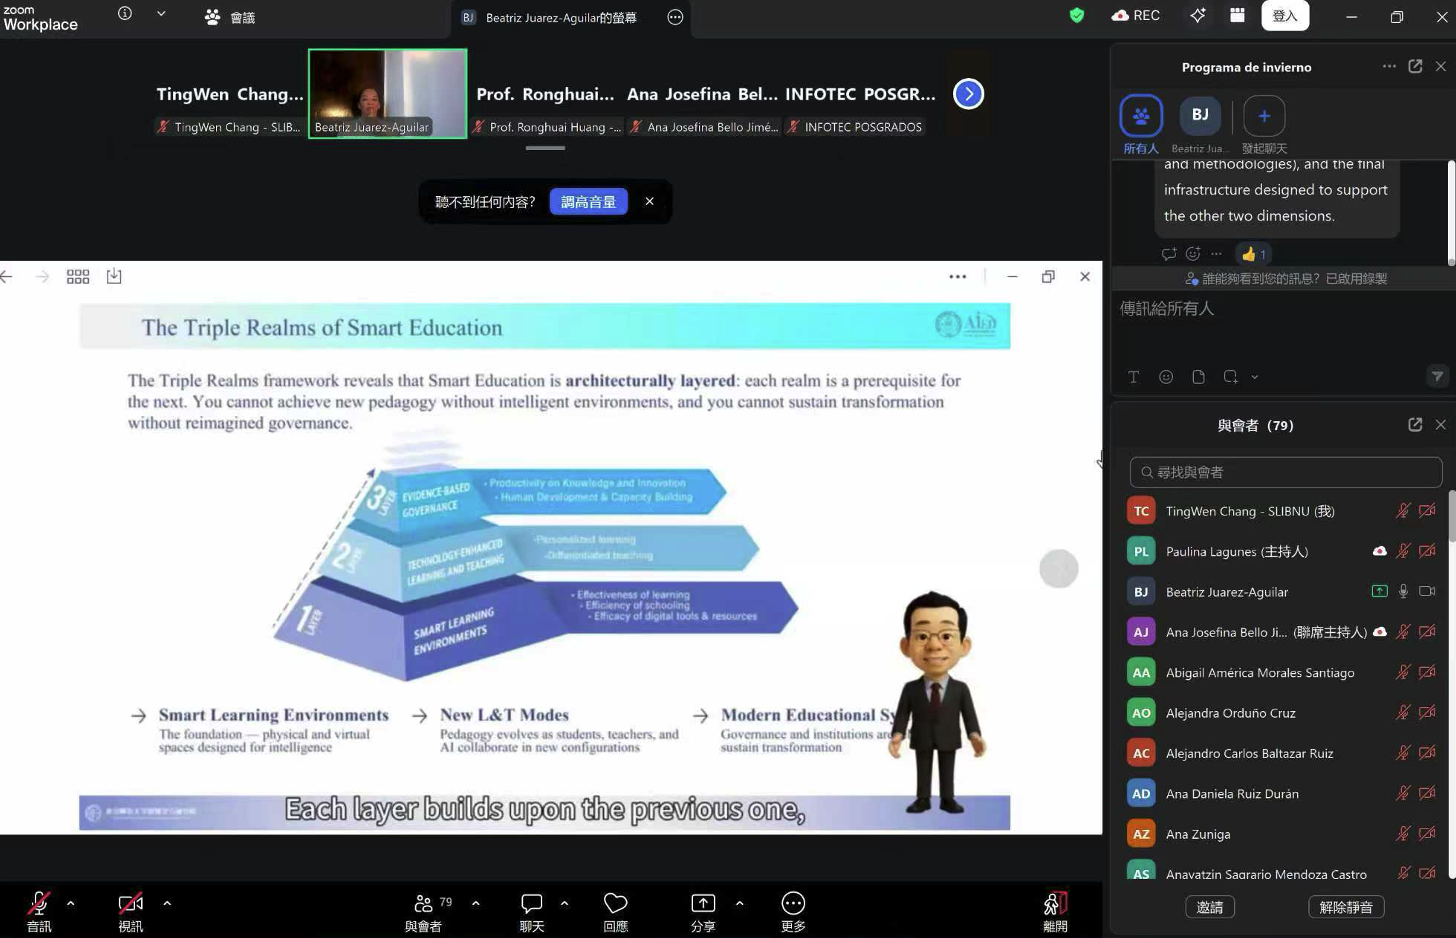Click the AI Companion sparkle icon
This screenshot has height=938, width=1456.
point(1197,15)
